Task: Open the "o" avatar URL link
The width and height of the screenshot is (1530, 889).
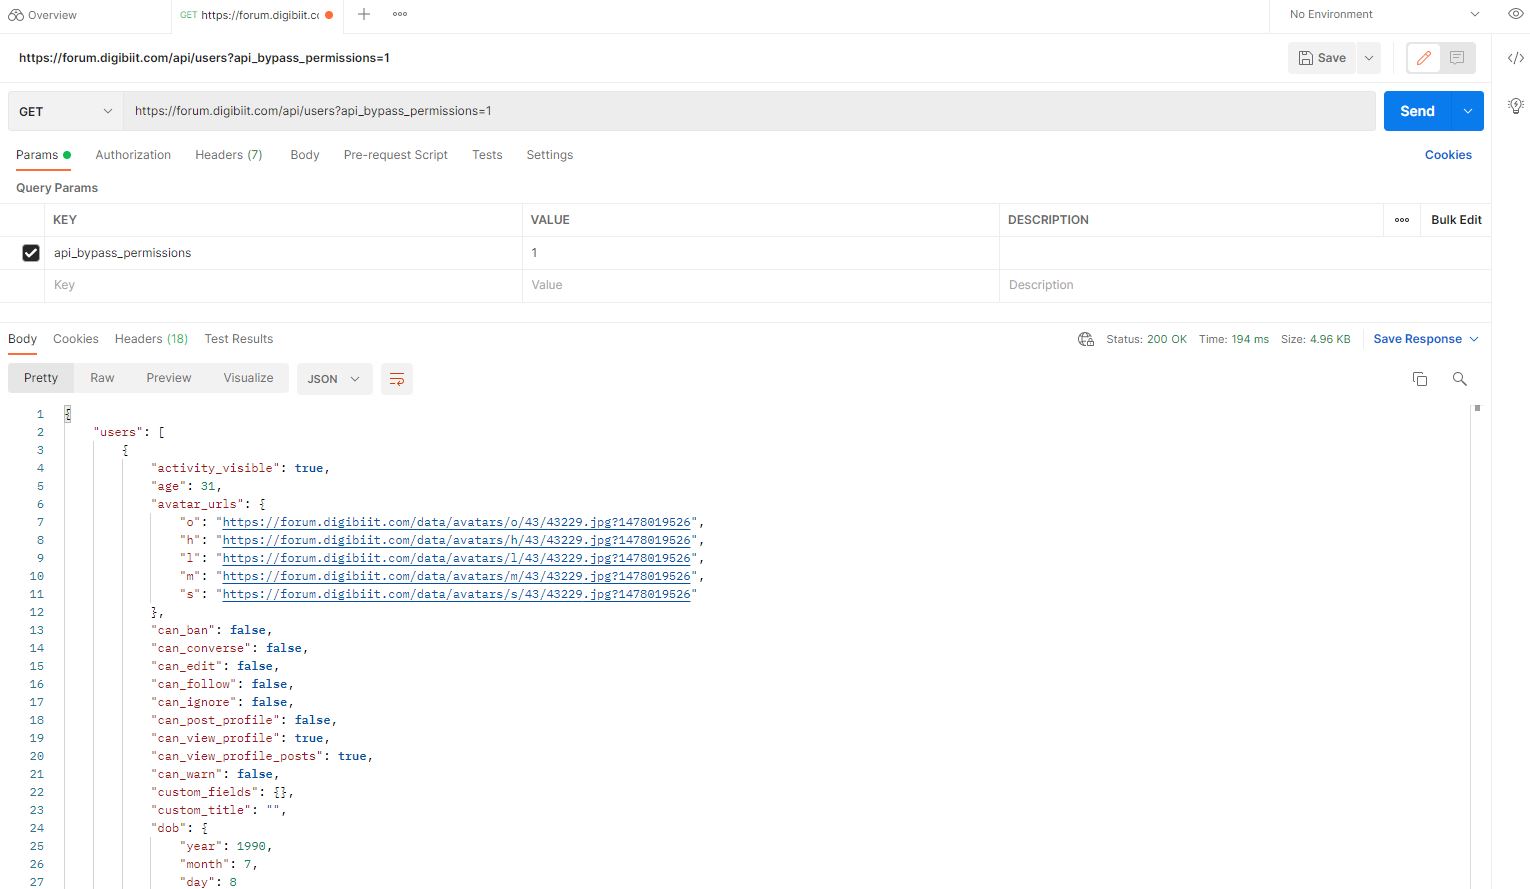Action: click(x=457, y=522)
